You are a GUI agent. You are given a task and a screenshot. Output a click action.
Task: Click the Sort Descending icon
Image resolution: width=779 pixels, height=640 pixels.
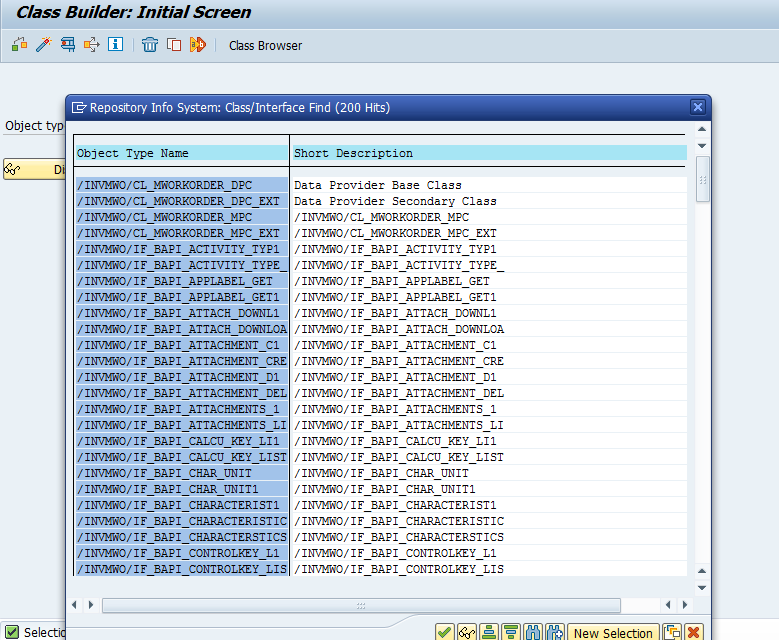[x=511, y=633]
